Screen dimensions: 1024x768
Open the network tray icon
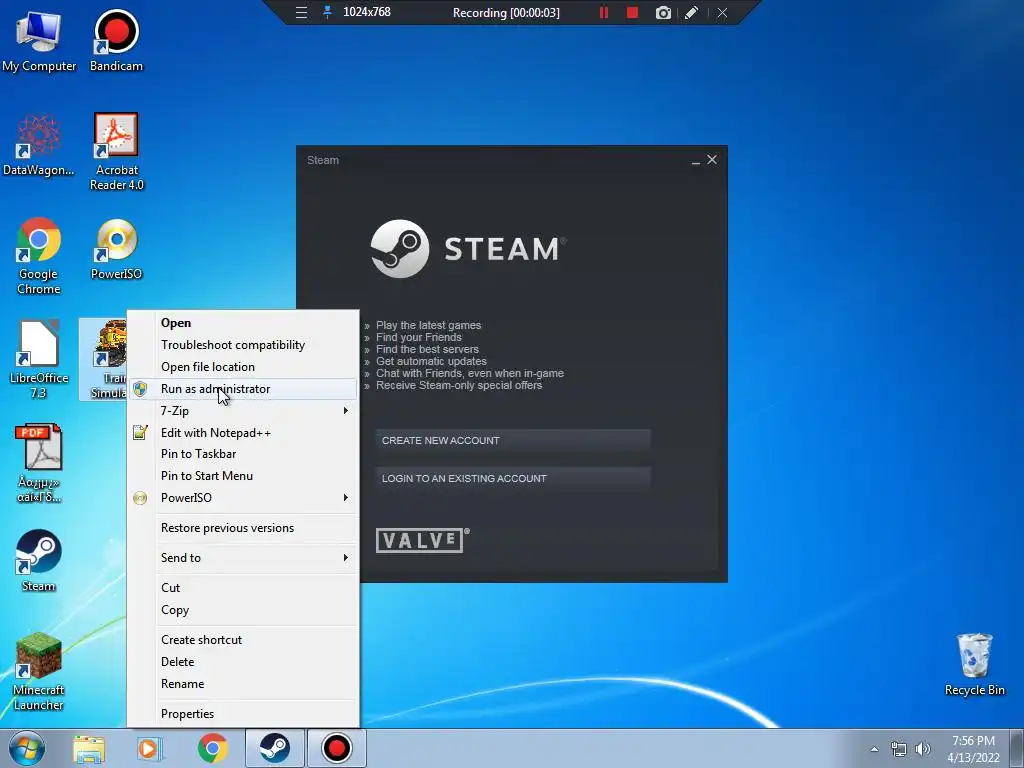899,749
